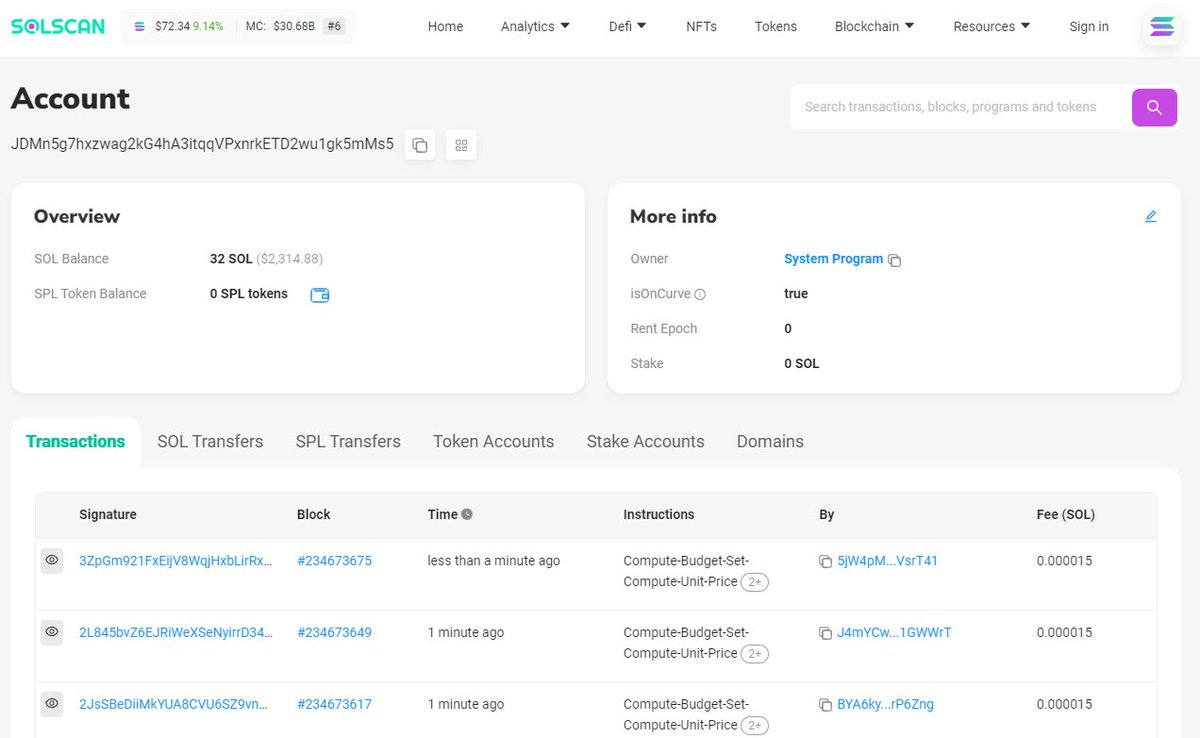Expand instructions badge for block #234673675
Image resolution: width=1200 pixels, height=738 pixels.
pos(754,582)
